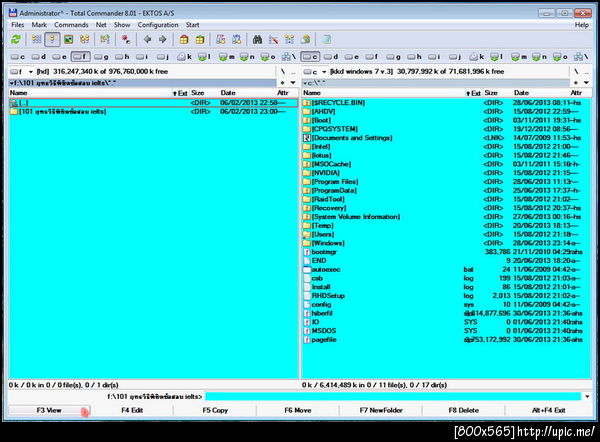Select the [Windows] folder icon

(x=307, y=243)
